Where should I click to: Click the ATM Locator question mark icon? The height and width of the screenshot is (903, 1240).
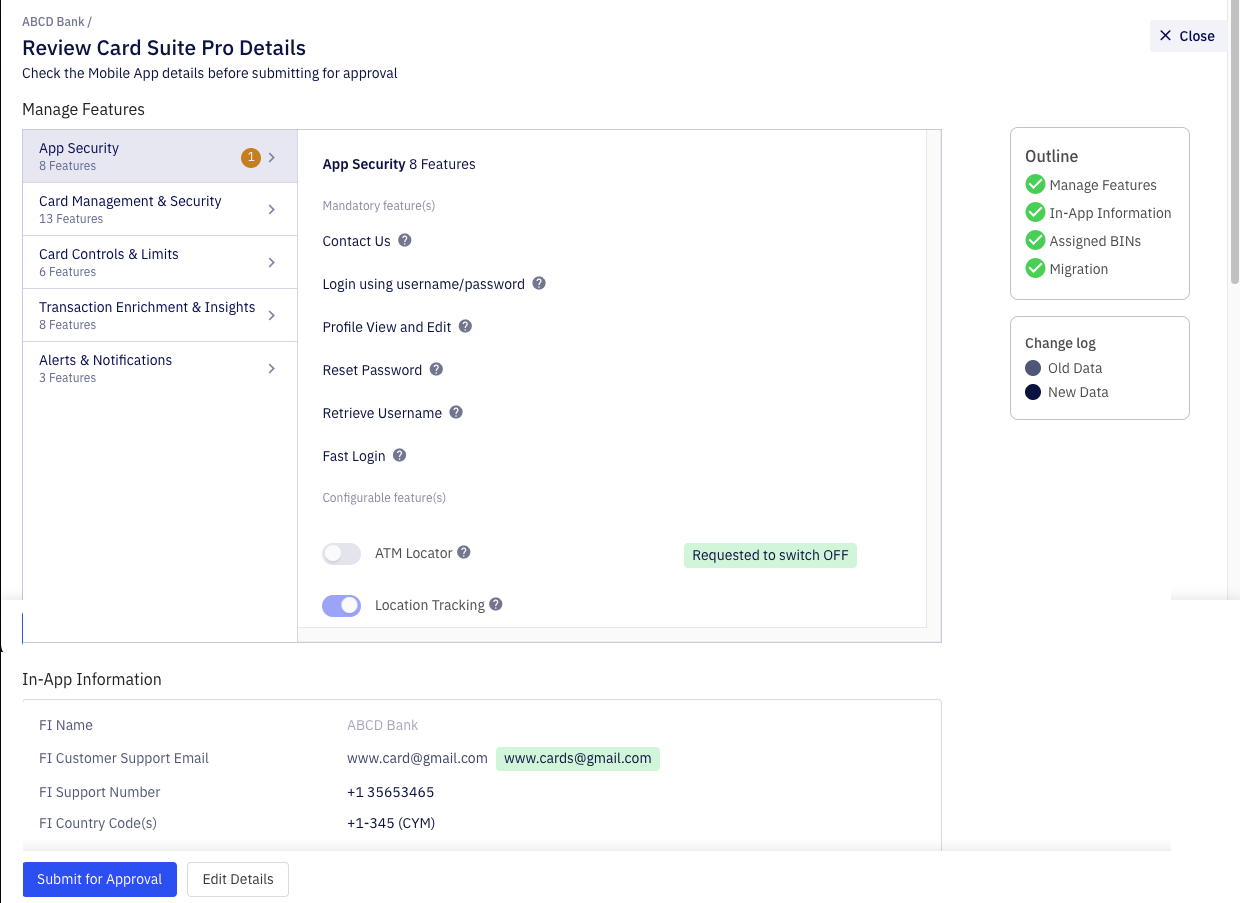point(463,550)
